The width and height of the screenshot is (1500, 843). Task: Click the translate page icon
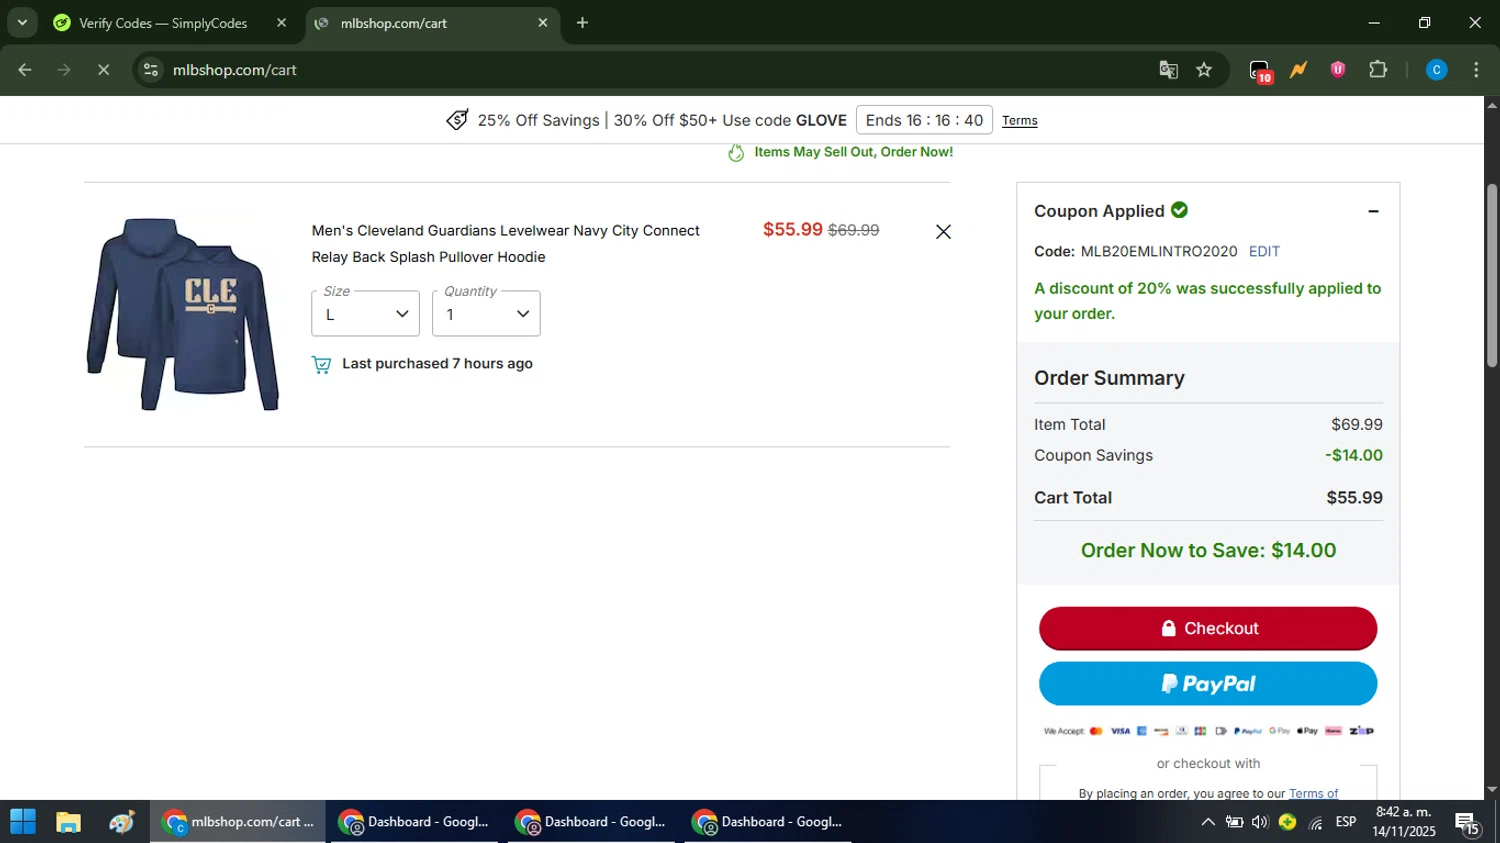pos(1168,70)
